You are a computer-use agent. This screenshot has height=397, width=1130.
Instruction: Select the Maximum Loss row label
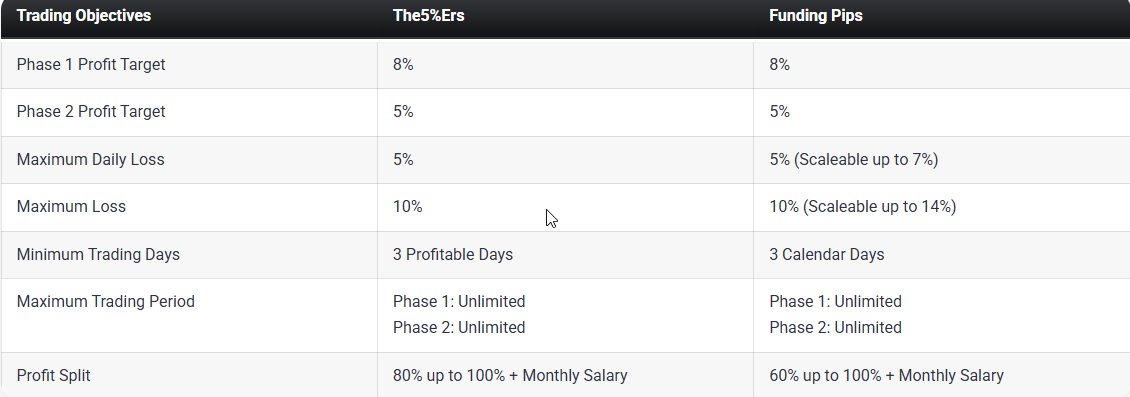point(71,207)
